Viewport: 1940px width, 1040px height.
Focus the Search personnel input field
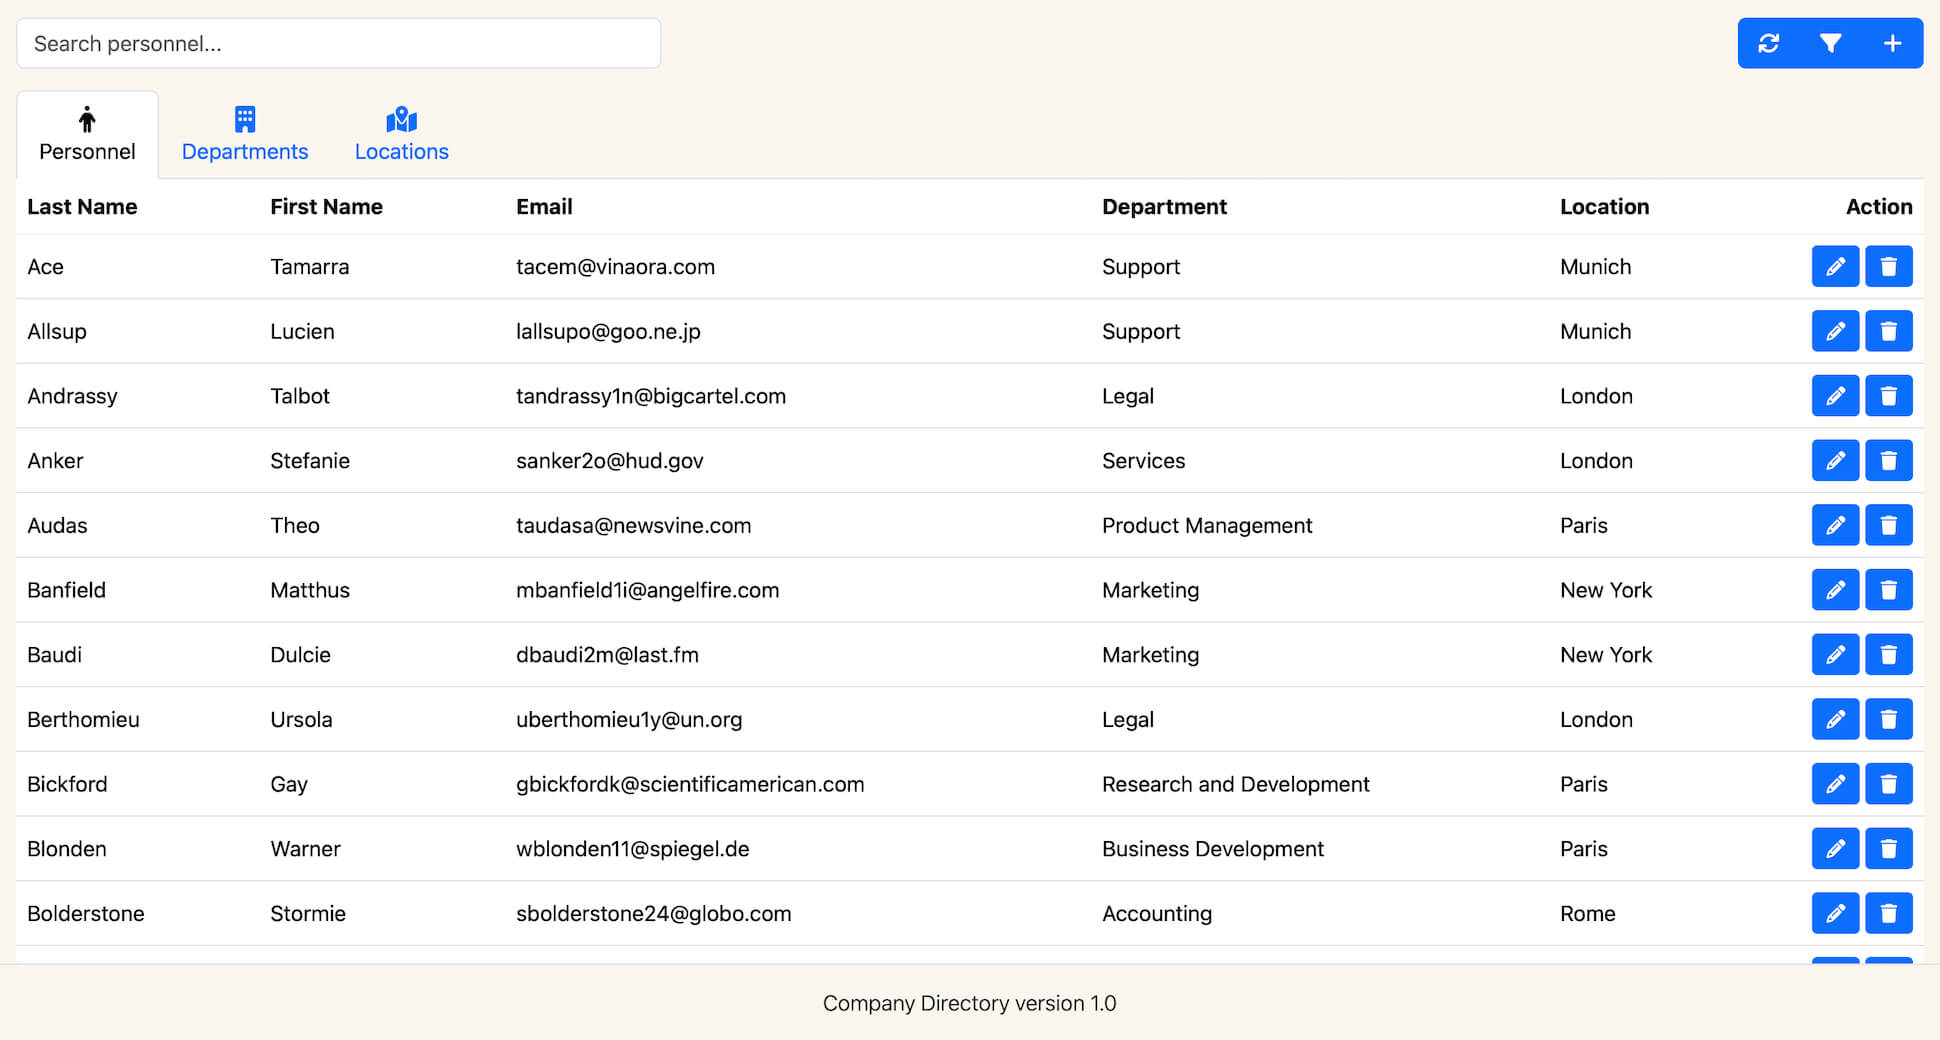click(338, 44)
